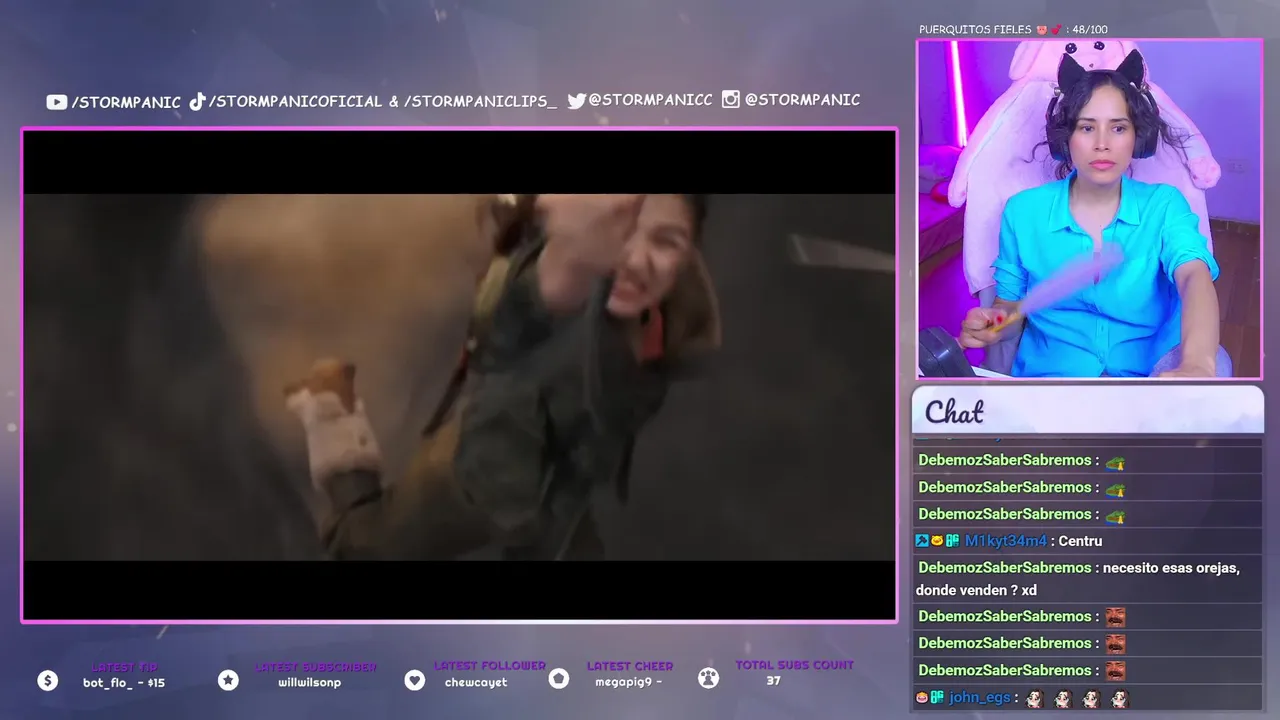Click the Instagram camera icon
This screenshot has height=720, width=1280.
731,99
